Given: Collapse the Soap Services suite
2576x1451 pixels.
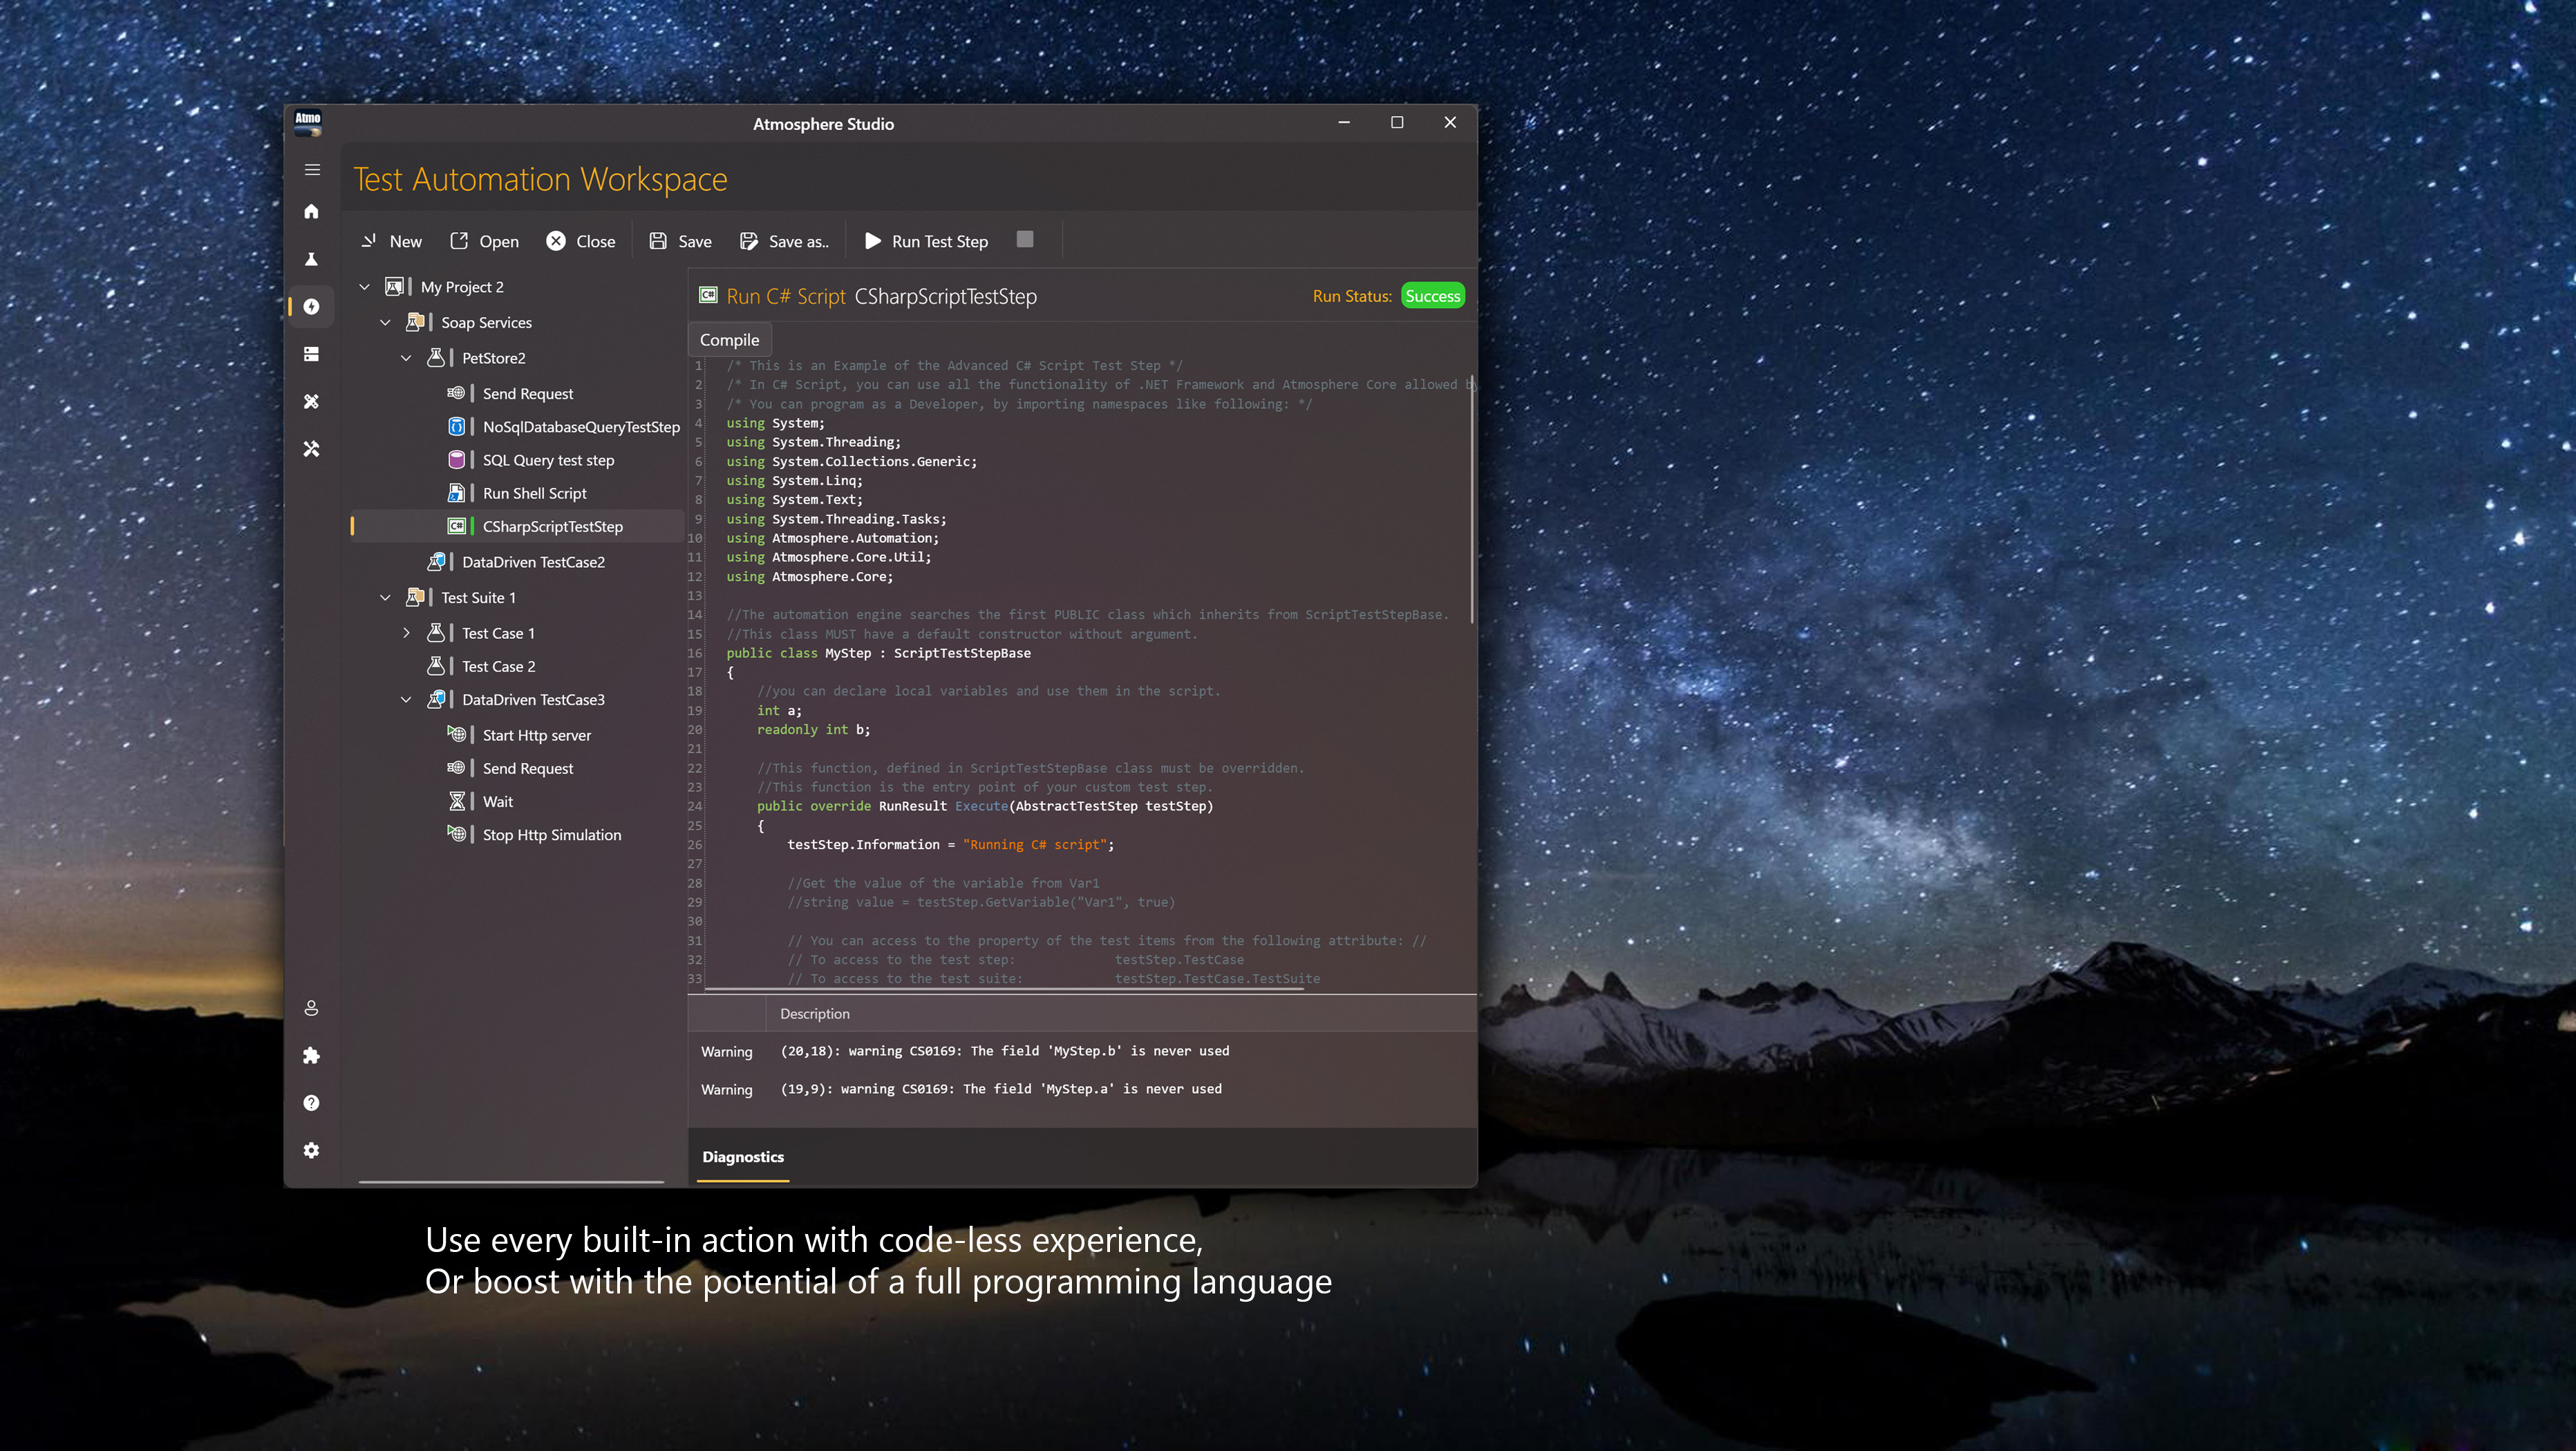Looking at the screenshot, I should (x=385, y=323).
